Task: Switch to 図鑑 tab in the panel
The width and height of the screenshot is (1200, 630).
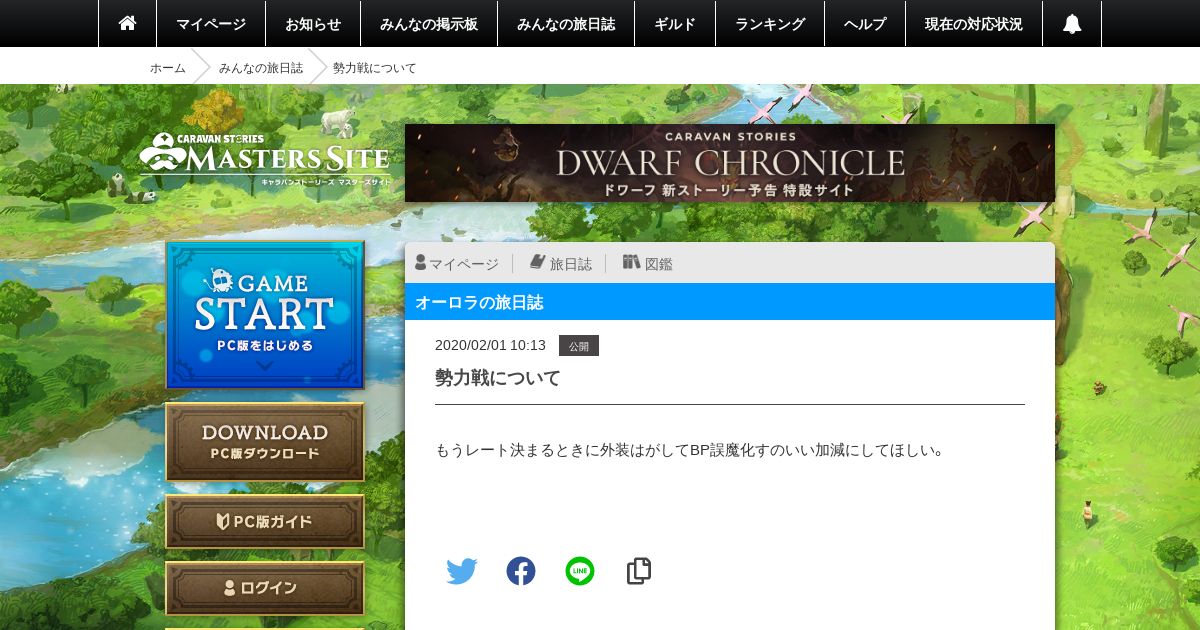Action: (648, 263)
